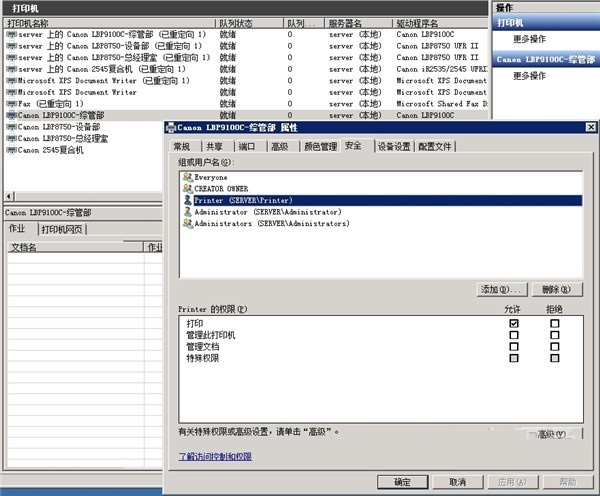Expand 更多操作 under 打印机 actions
The width and height of the screenshot is (600, 496).
click(x=529, y=39)
